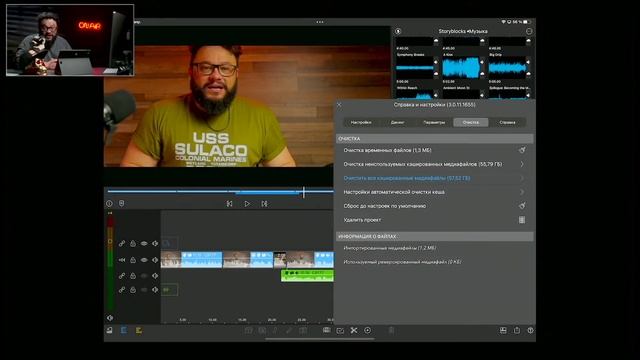Open the master volume icon below audio meter

[x=110, y=318]
